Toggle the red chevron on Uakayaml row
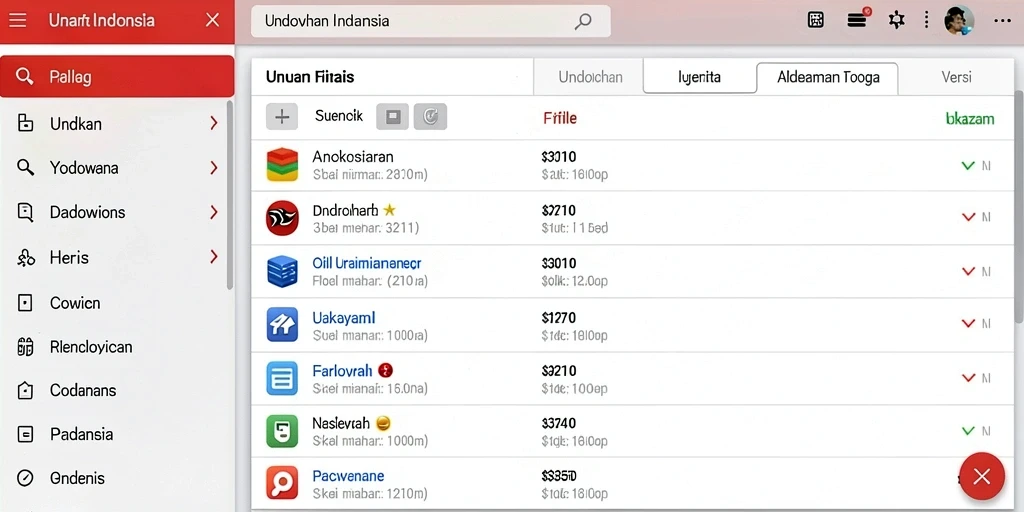The image size is (1024, 512). click(968, 323)
